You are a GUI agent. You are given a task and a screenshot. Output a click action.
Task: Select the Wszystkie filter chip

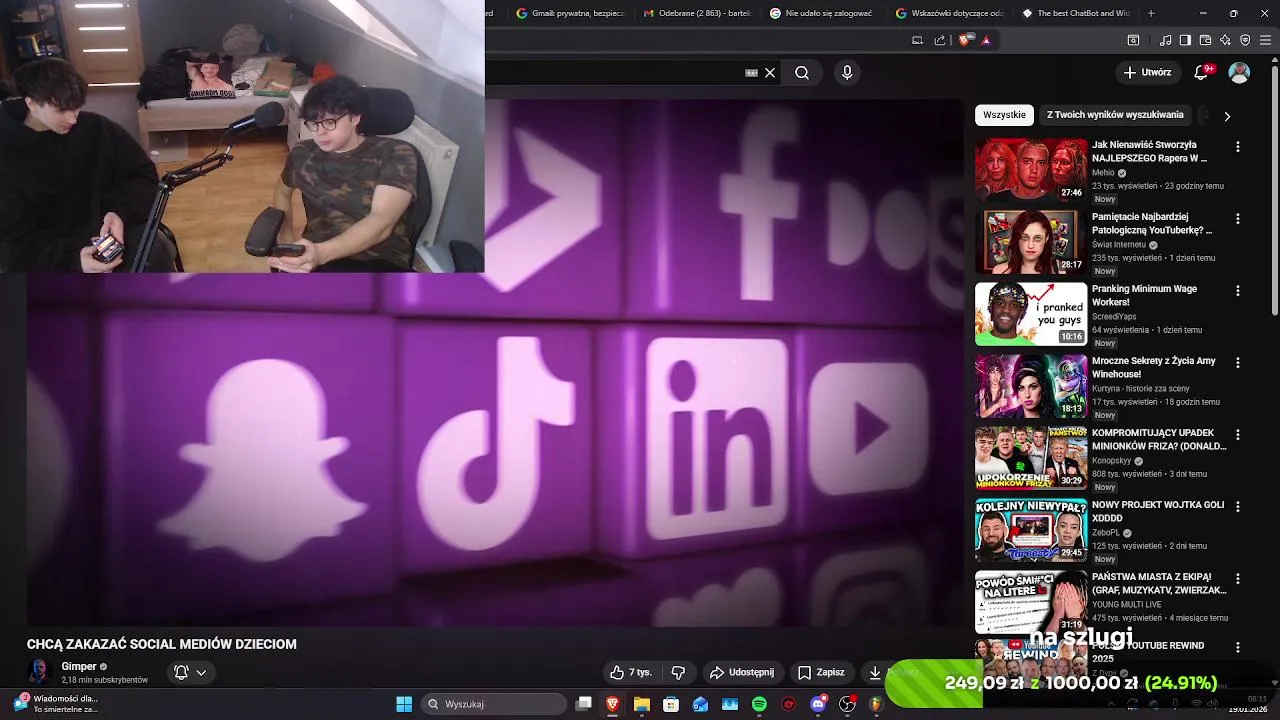pos(1004,115)
